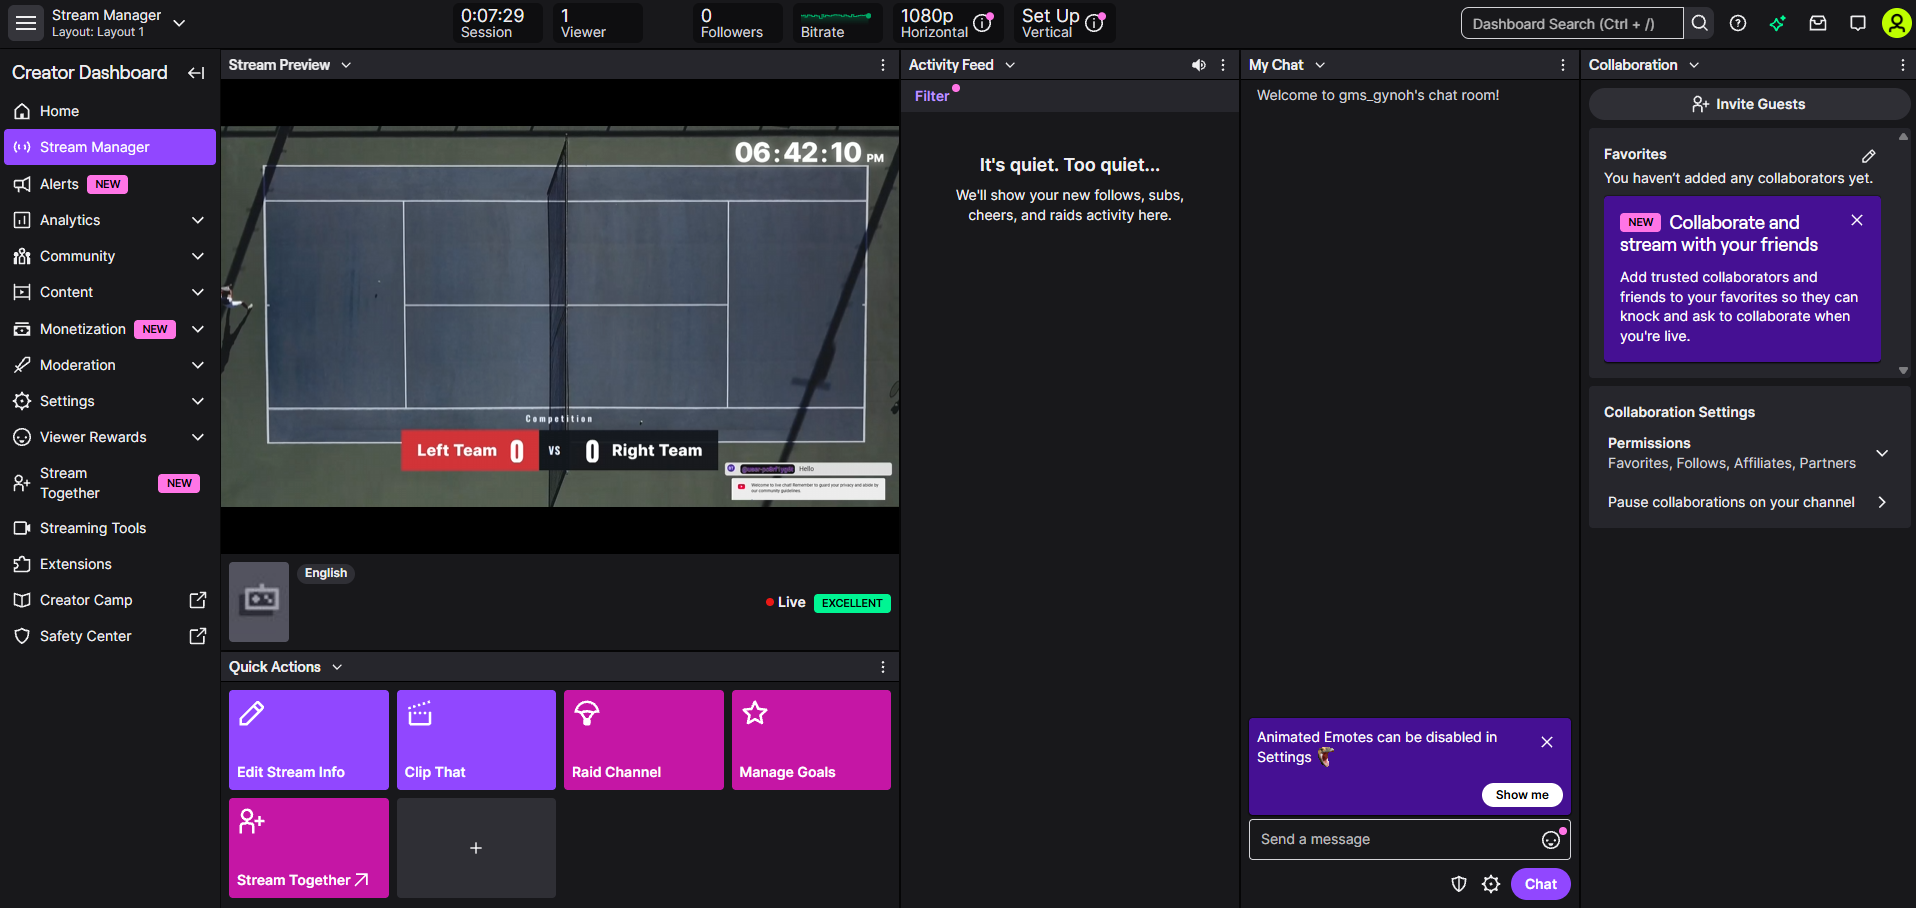Click Show me in emotes notice
Image resolution: width=1916 pixels, height=908 pixels.
[x=1522, y=795]
